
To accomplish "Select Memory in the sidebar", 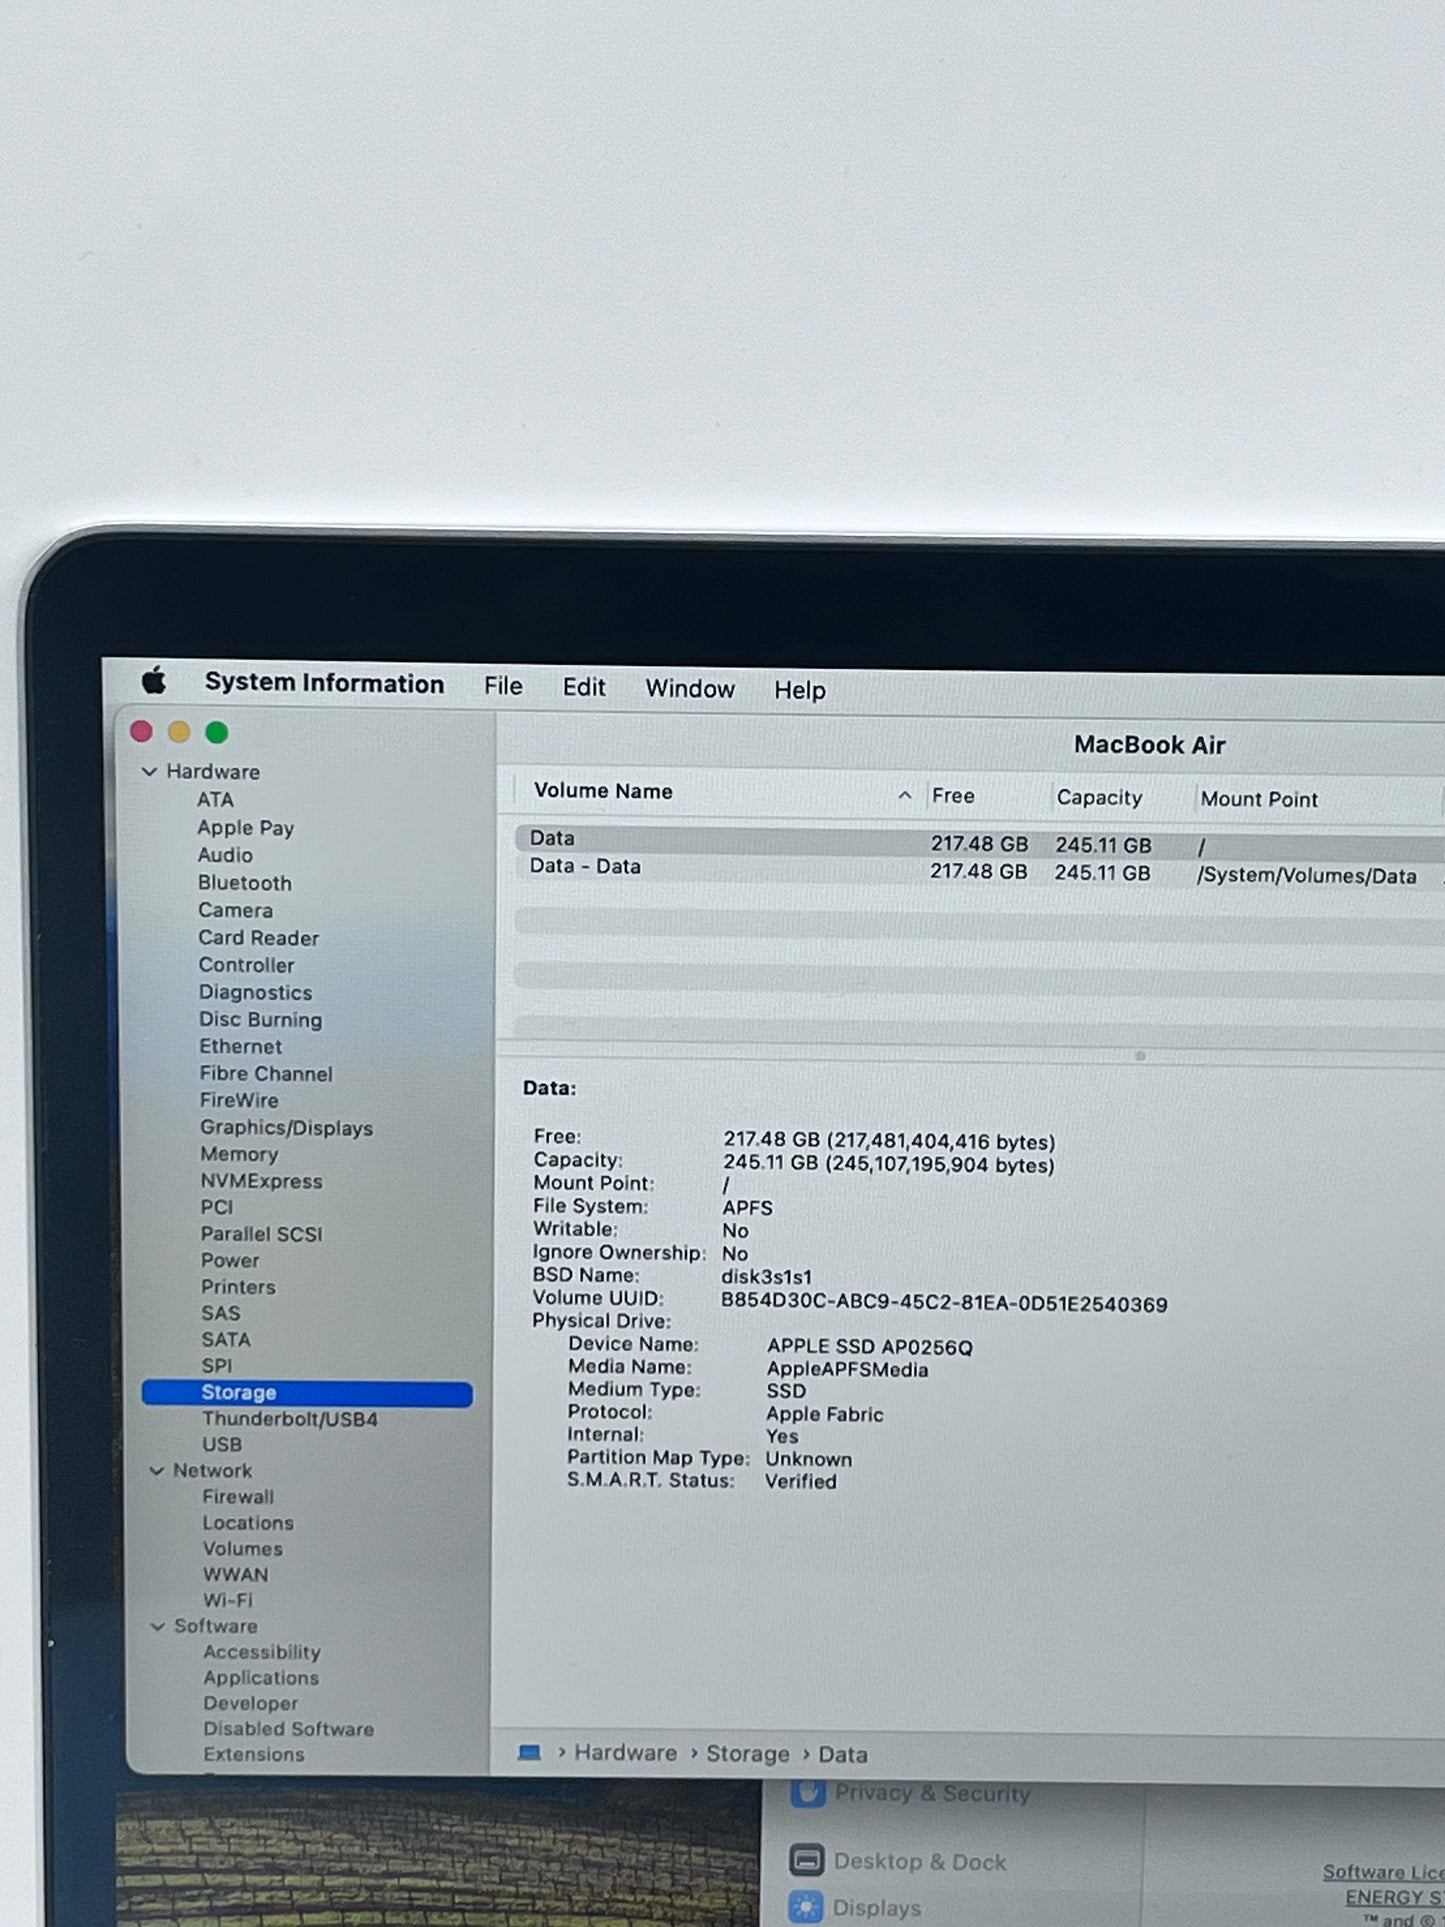I will click(239, 1154).
